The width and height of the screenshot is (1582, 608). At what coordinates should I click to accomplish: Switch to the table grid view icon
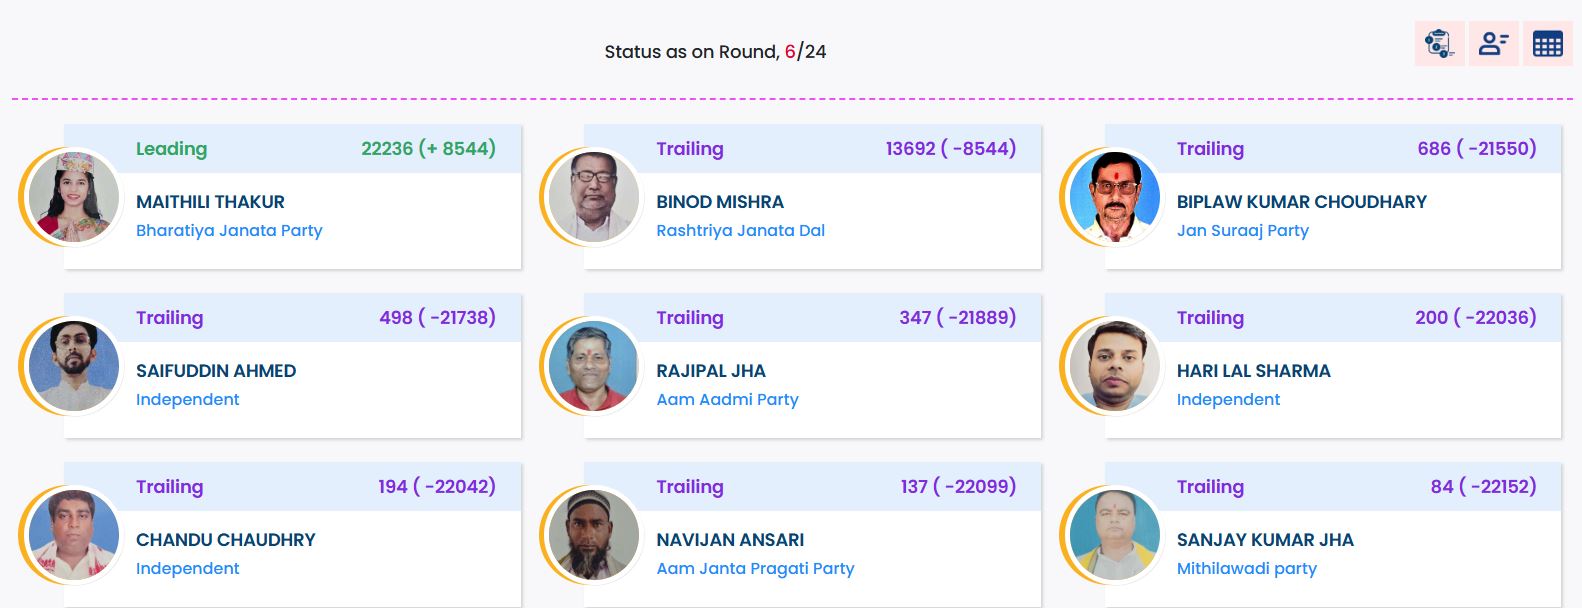(1547, 44)
